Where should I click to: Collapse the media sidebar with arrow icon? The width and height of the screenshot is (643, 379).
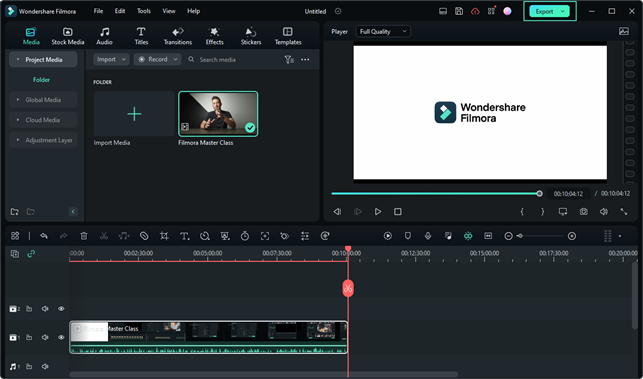coord(73,212)
